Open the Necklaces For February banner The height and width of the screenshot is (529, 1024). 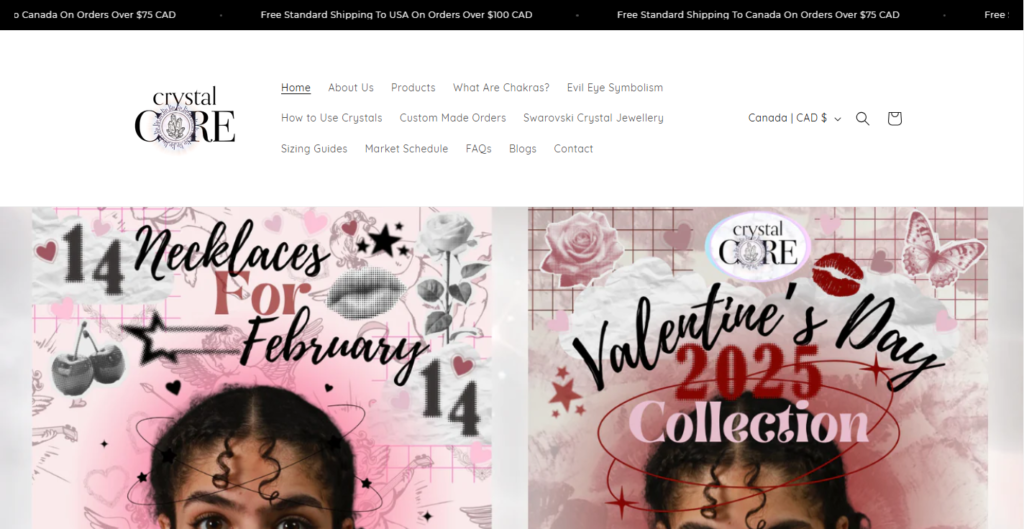coord(262,368)
